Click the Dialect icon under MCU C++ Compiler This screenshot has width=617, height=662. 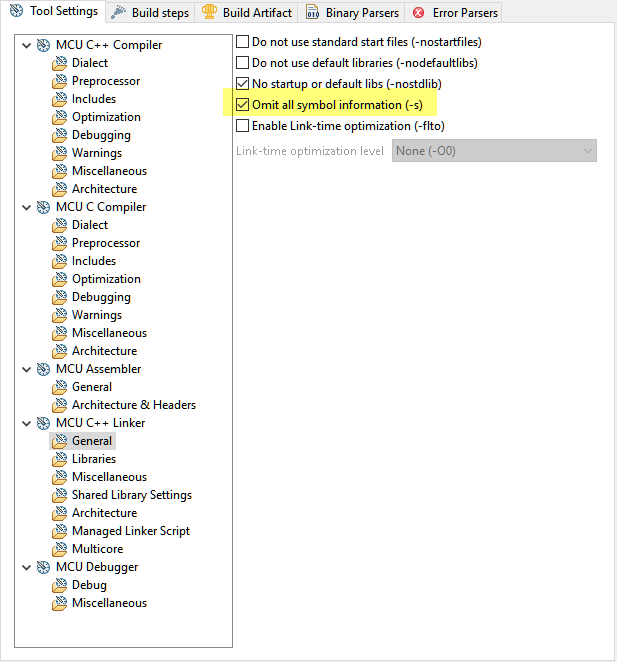pos(60,63)
